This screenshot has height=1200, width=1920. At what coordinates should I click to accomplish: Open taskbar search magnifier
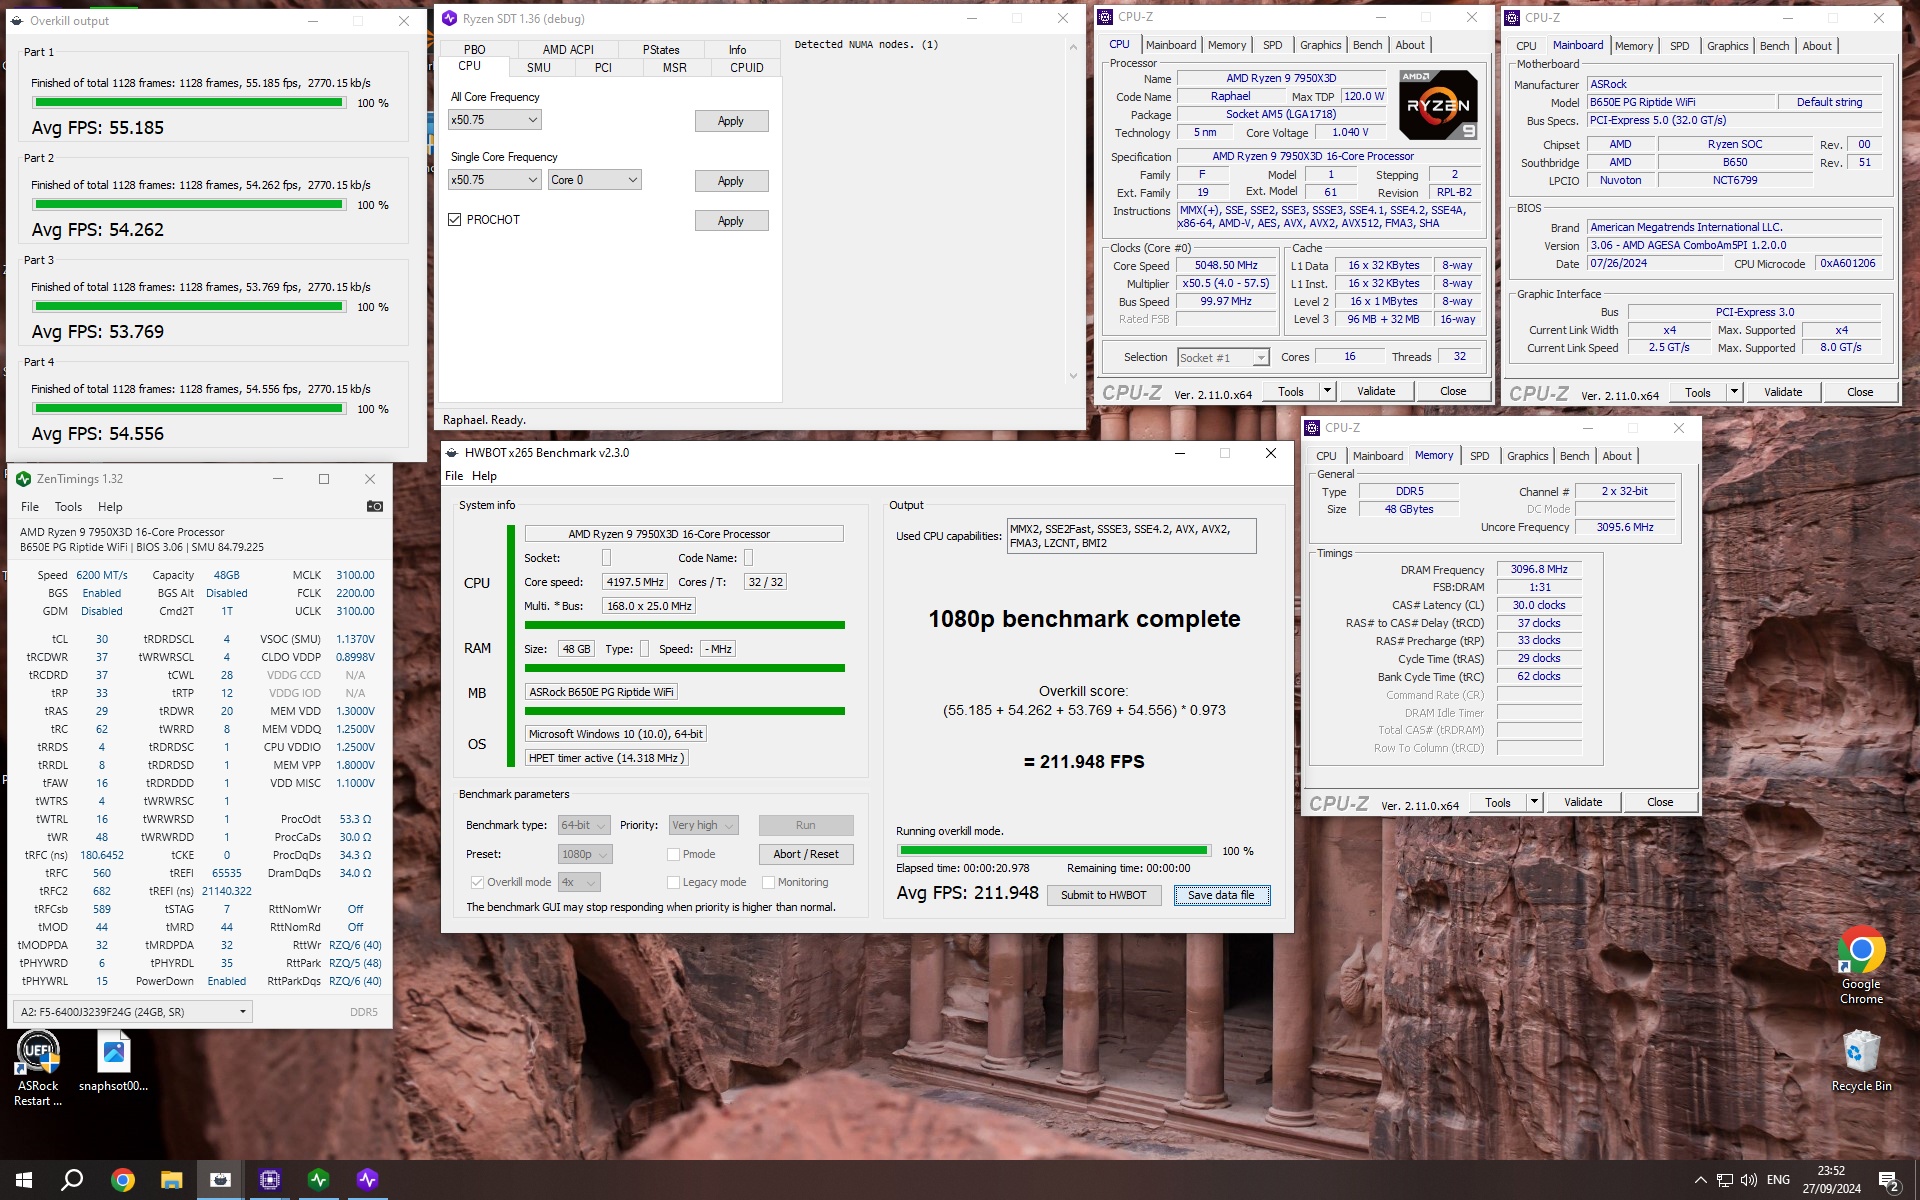[72, 1180]
